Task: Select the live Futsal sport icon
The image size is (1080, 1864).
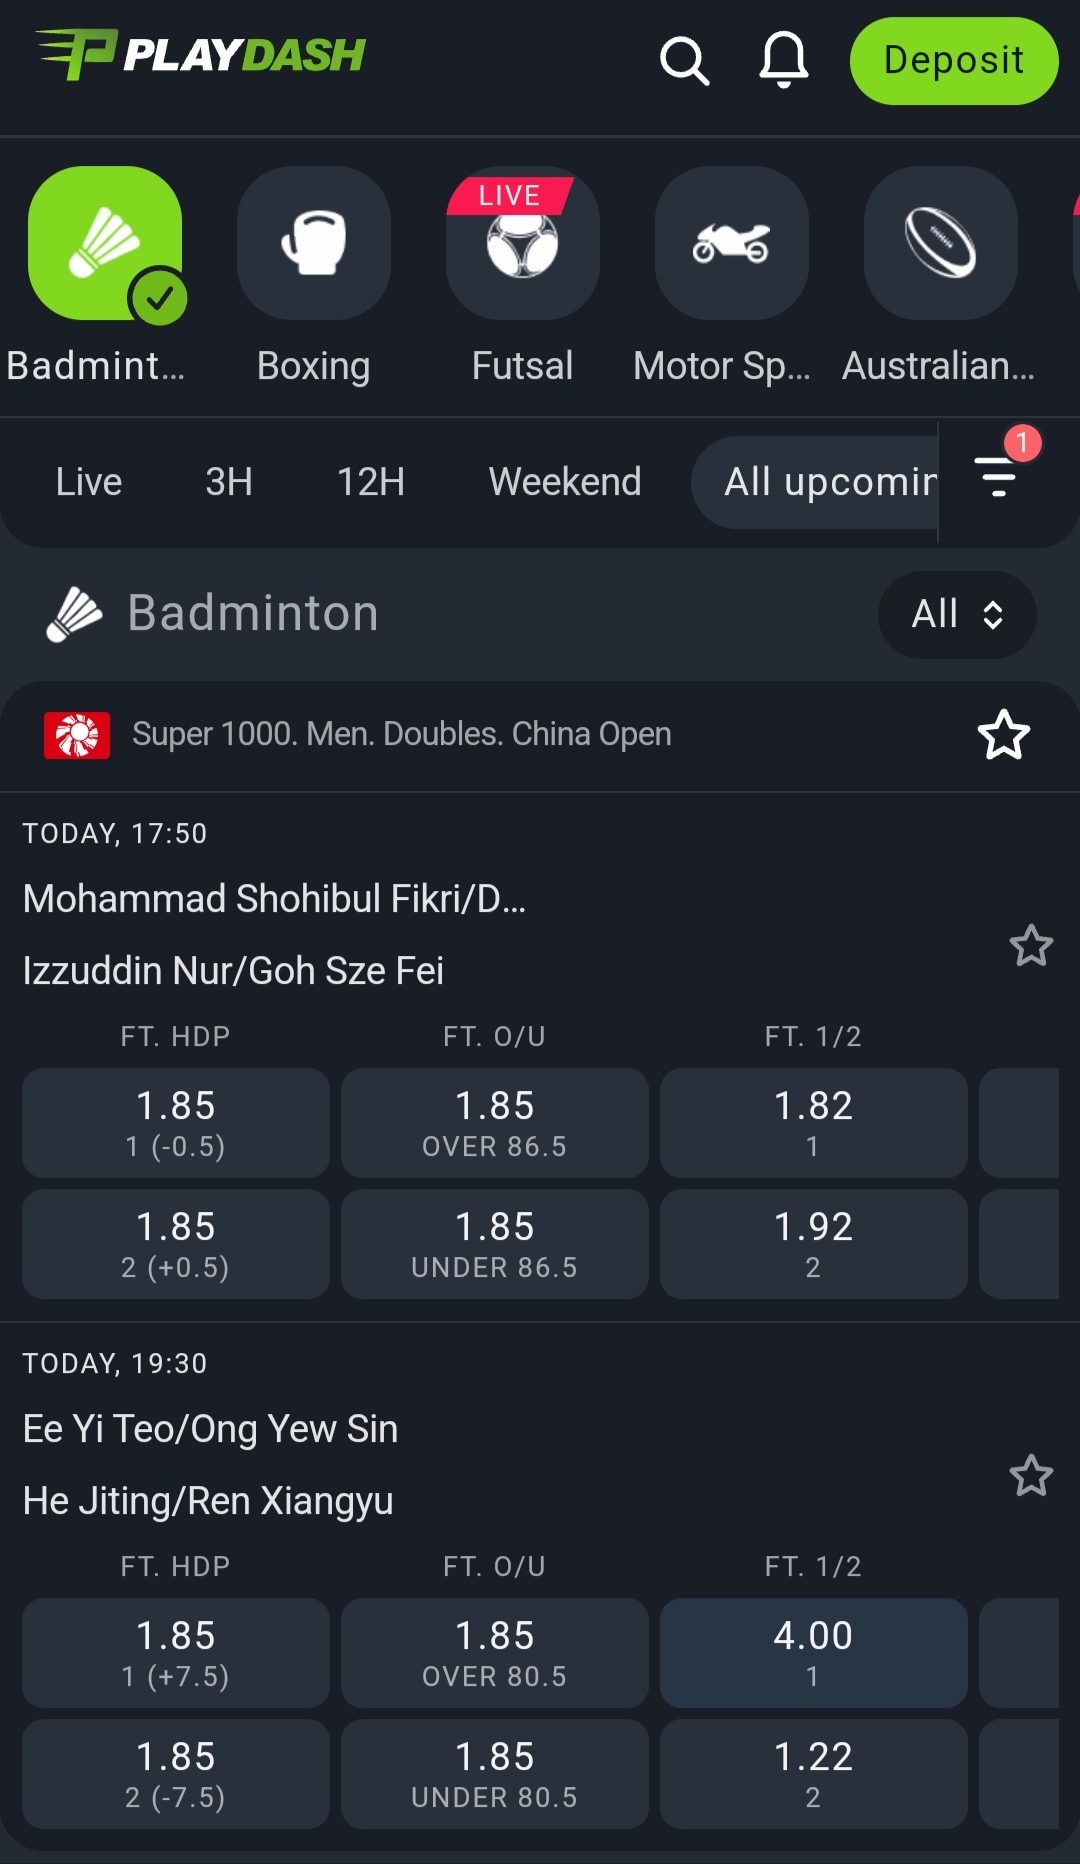Action: point(522,243)
